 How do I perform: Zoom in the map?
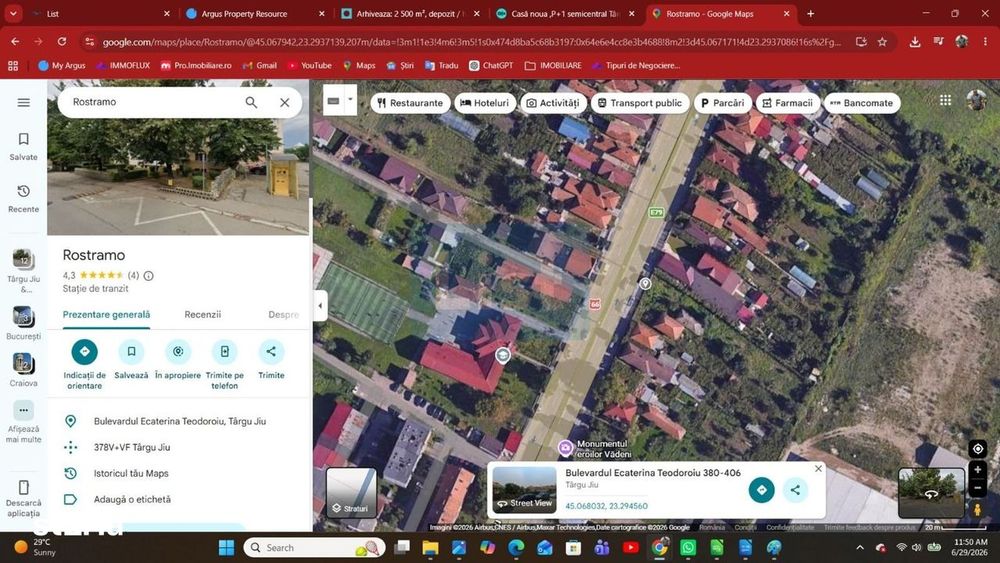[x=978, y=470]
